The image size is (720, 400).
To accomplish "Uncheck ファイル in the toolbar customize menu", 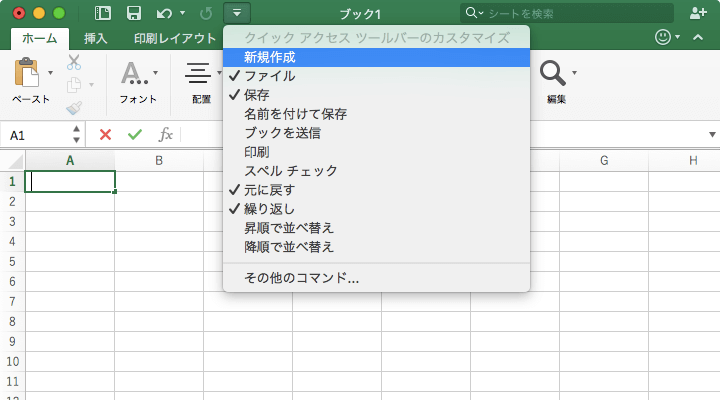I will tap(269, 76).
